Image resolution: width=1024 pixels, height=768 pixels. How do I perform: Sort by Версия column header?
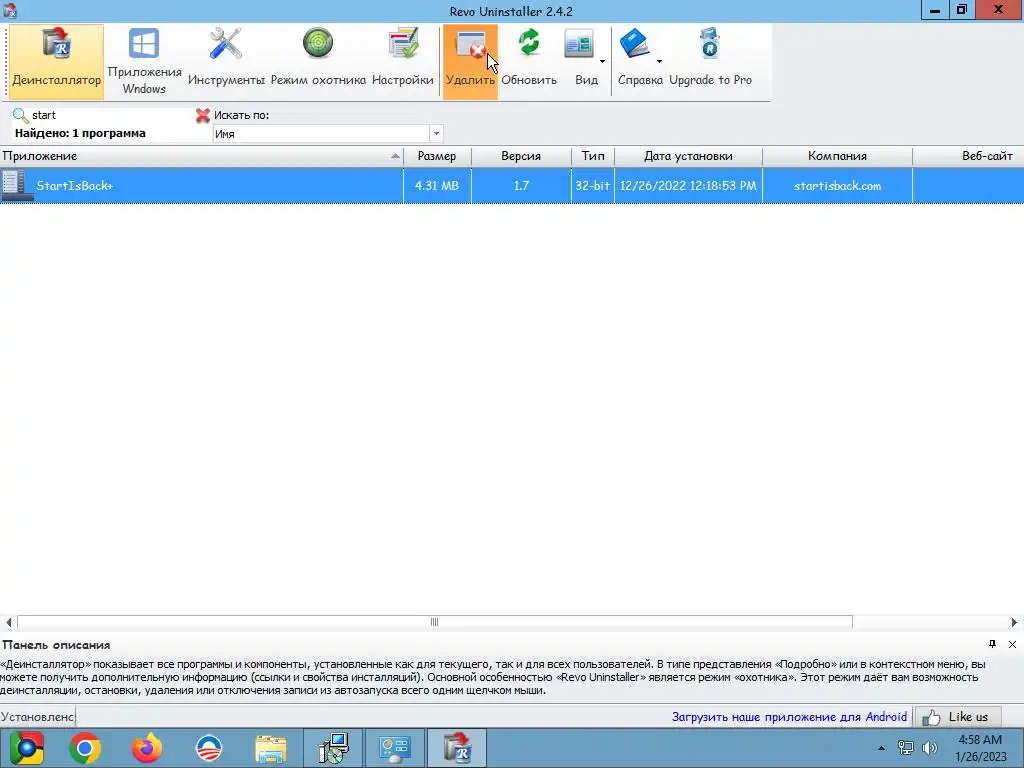[x=521, y=156]
